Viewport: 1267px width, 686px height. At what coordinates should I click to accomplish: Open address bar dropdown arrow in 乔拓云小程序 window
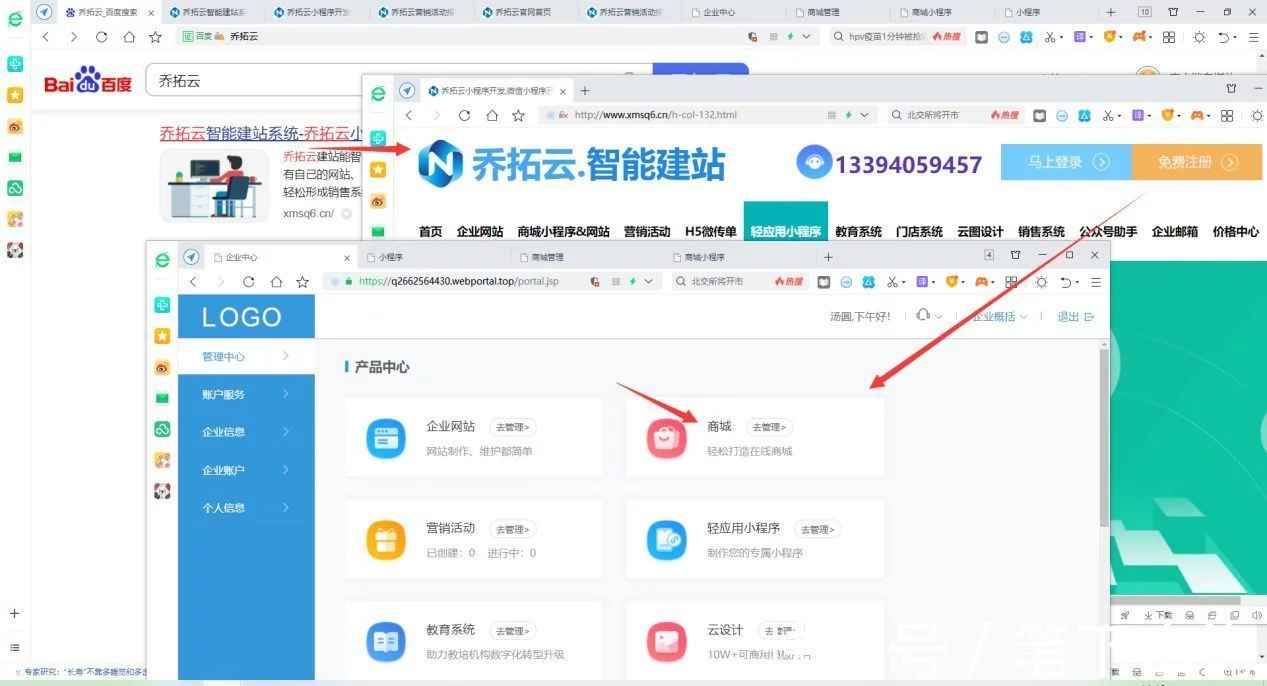pyautogui.click(x=864, y=115)
